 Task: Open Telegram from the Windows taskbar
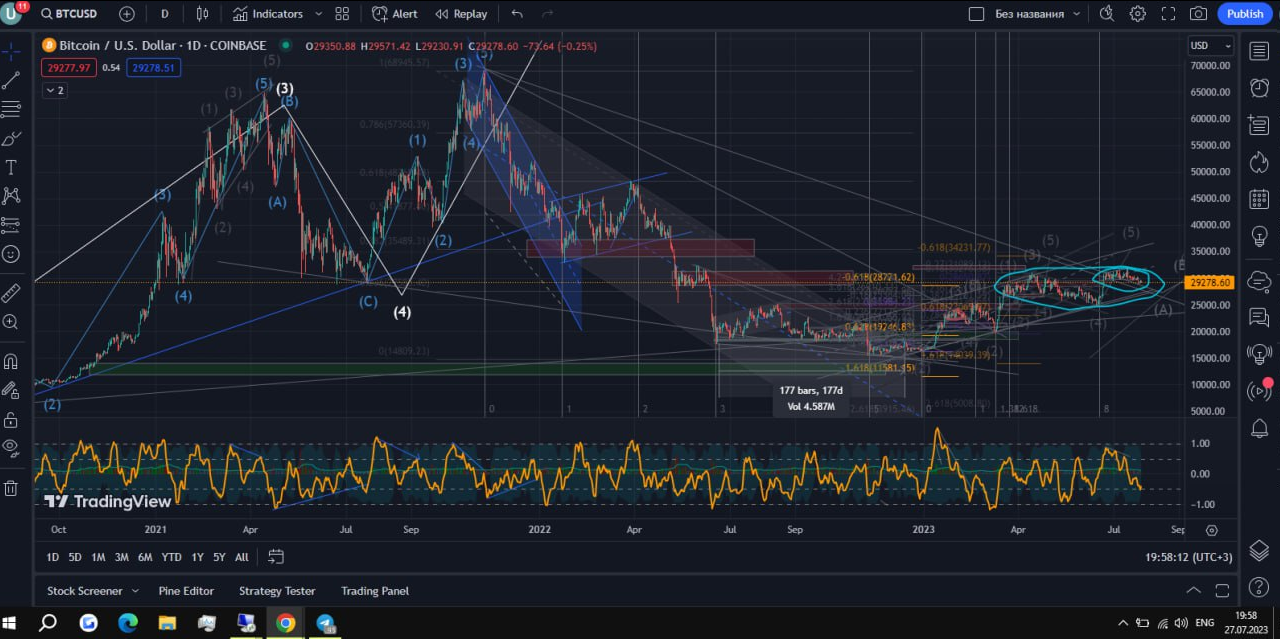pyautogui.click(x=325, y=623)
